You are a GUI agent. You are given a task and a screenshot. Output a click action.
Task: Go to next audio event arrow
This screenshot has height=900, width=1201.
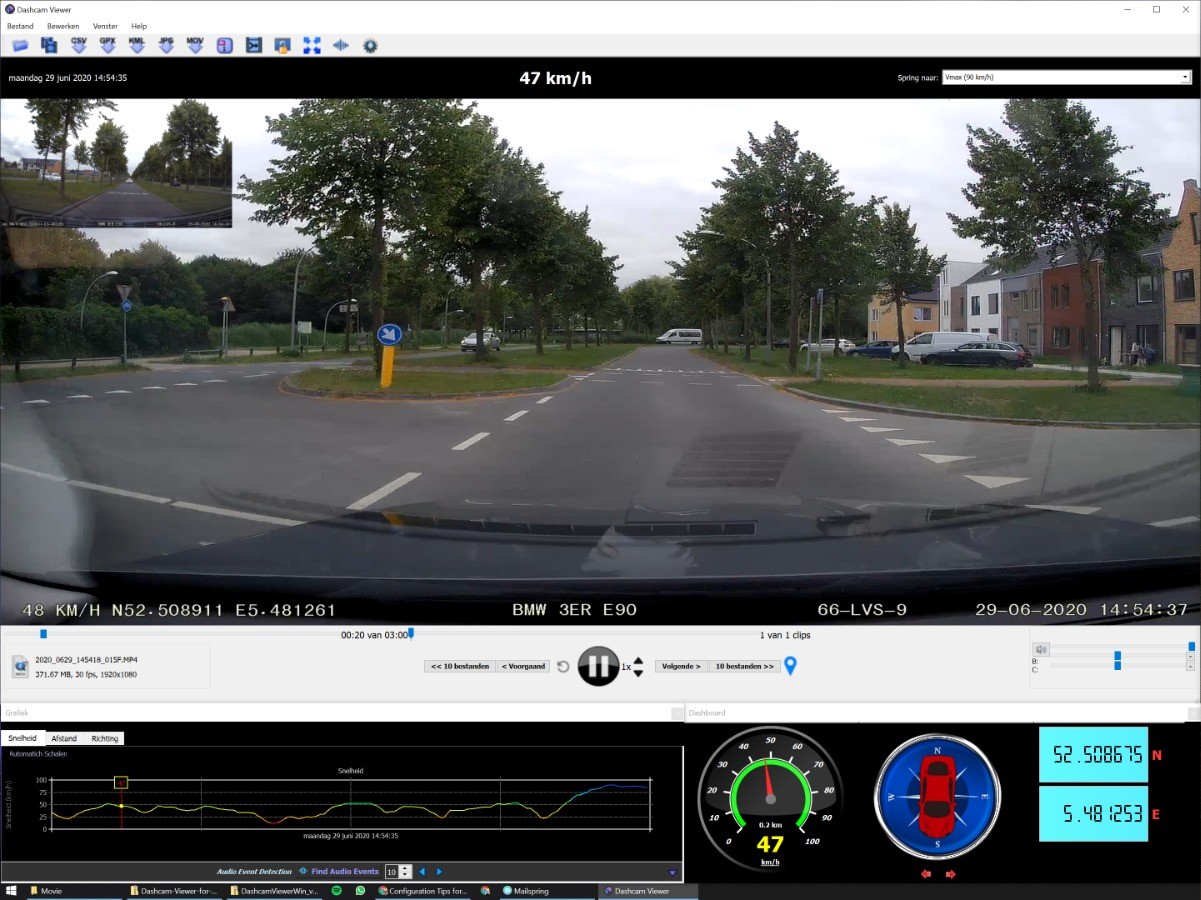point(438,872)
